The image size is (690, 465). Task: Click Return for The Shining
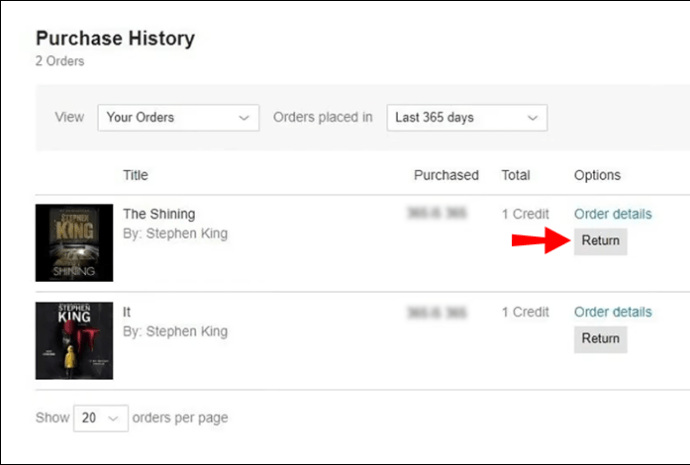click(600, 241)
